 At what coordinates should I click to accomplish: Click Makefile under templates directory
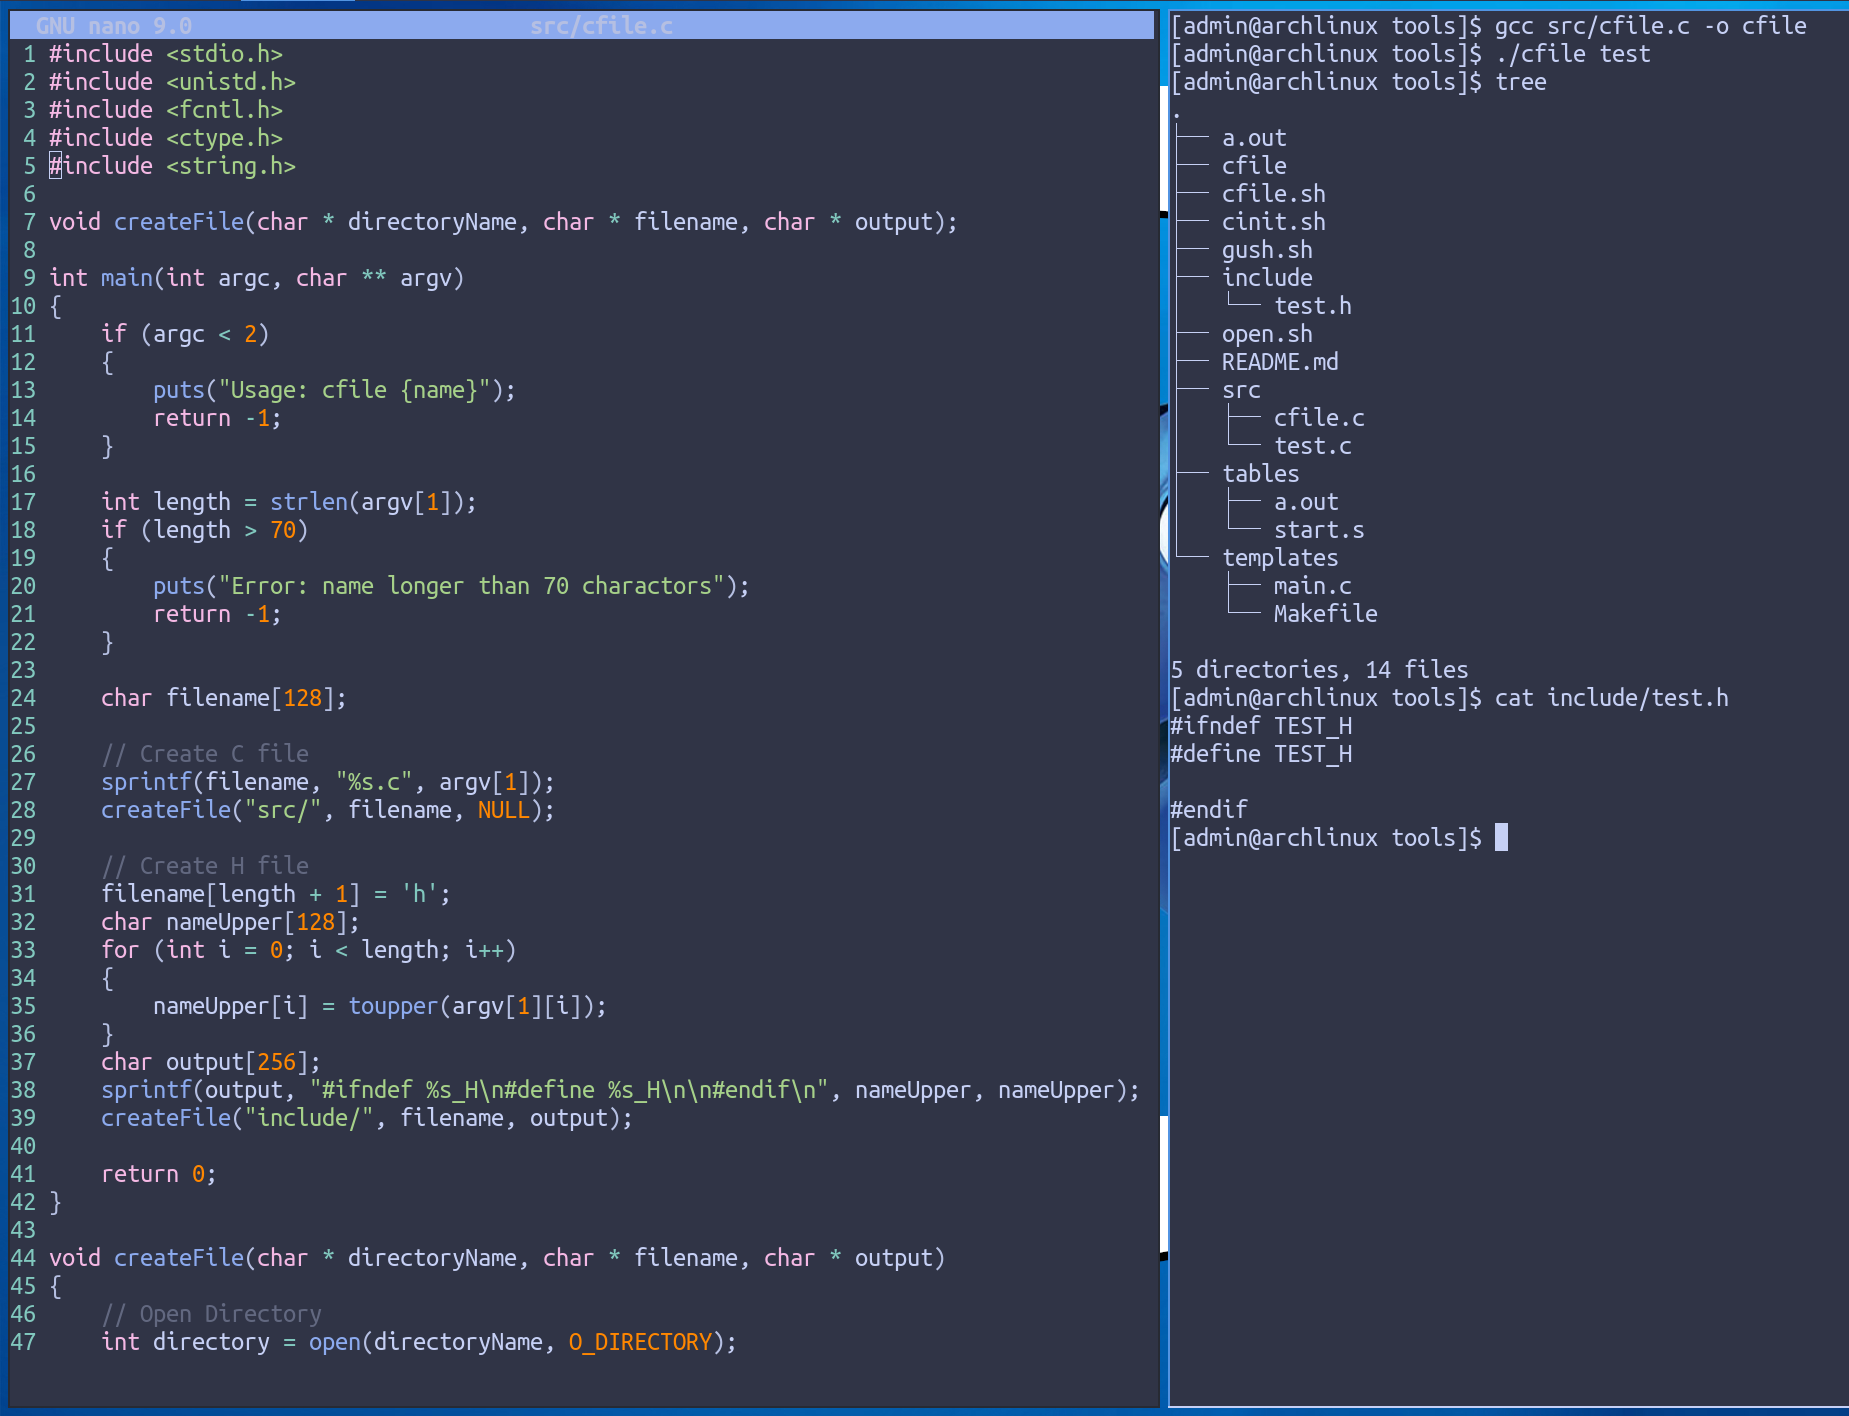pyautogui.click(x=1326, y=614)
